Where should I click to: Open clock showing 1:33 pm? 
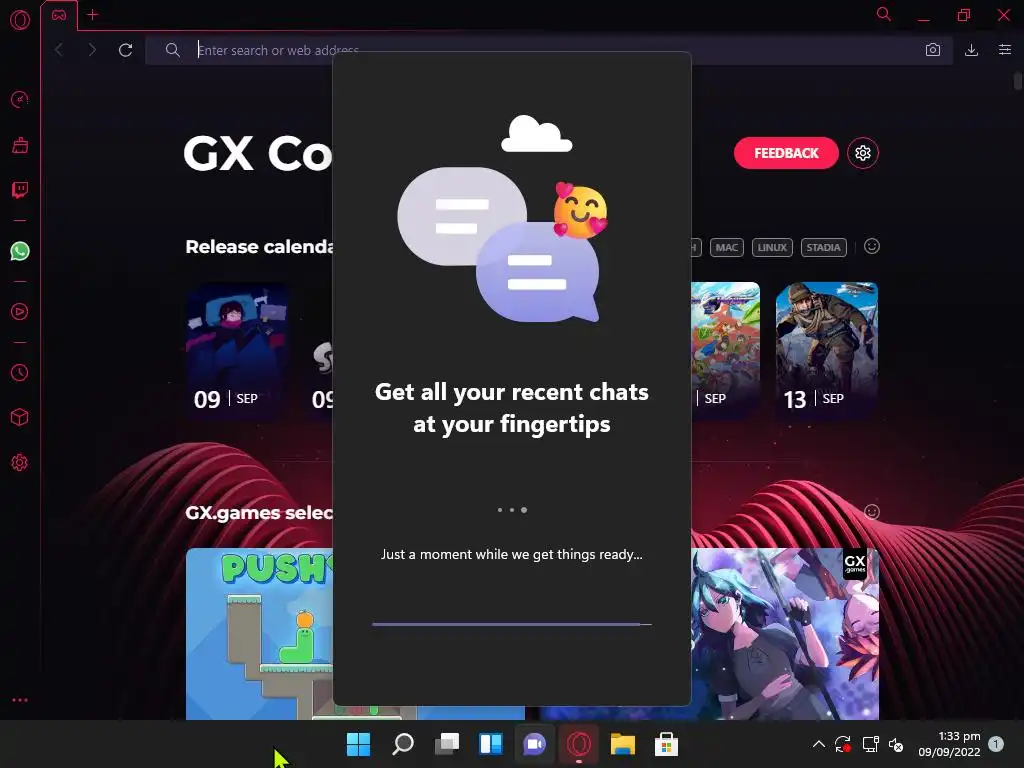click(x=950, y=744)
